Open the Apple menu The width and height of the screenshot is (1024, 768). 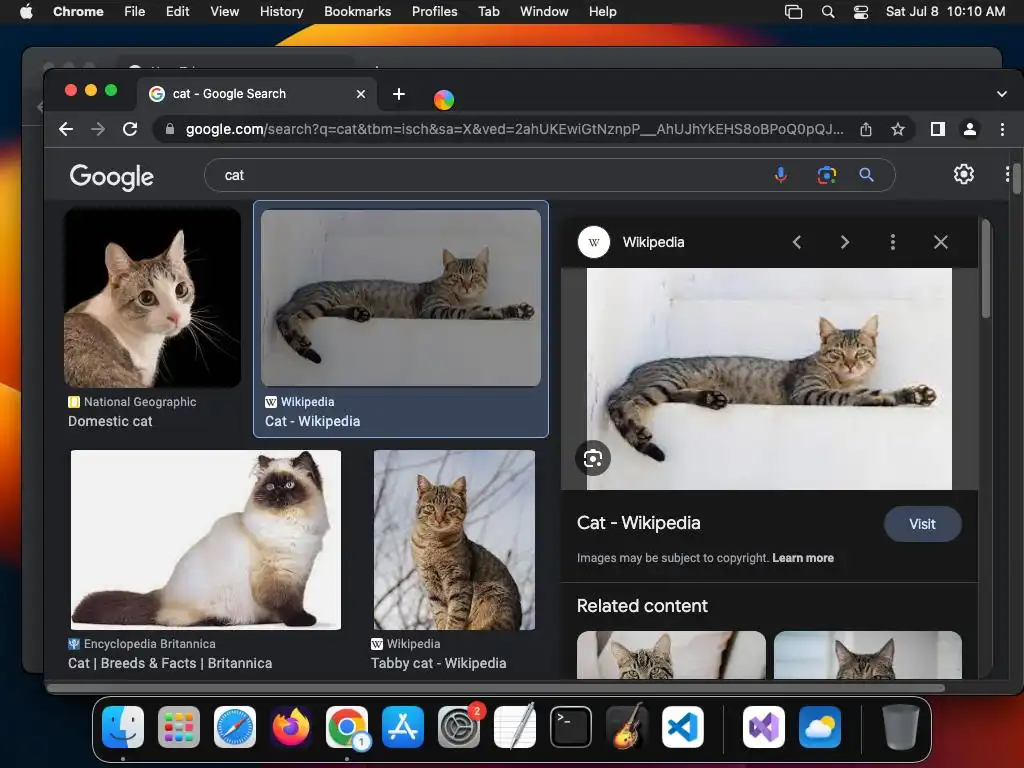click(26, 12)
